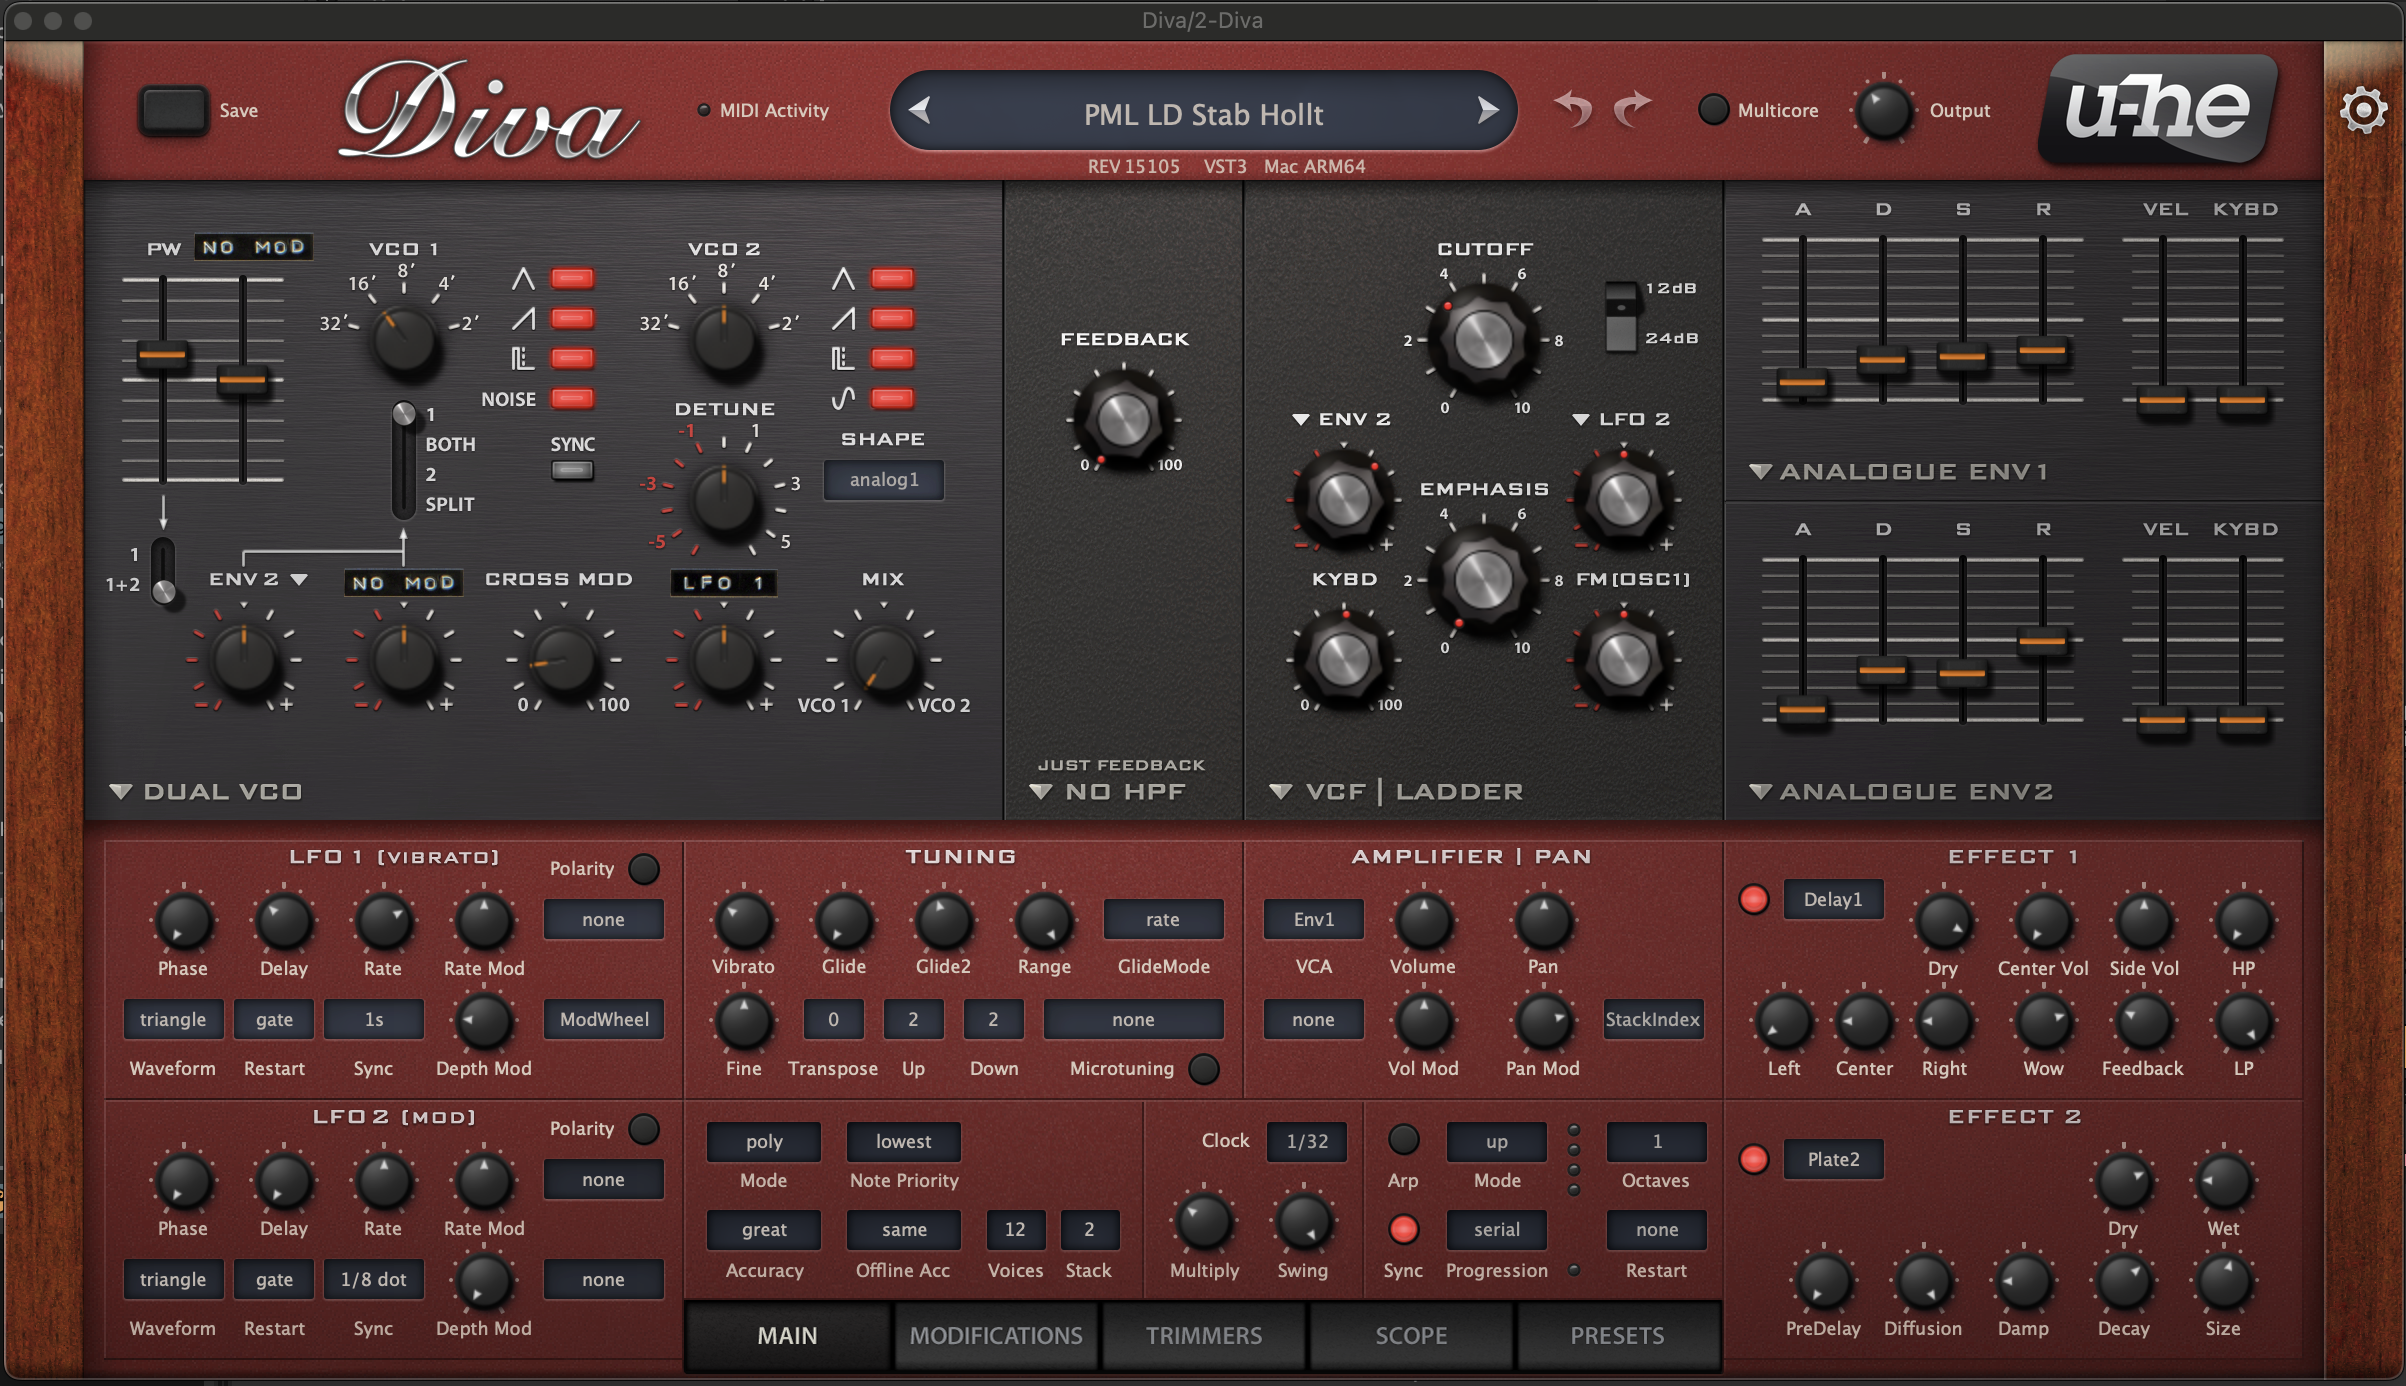Click the Delay1 effect type button
The width and height of the screenshot is (2406, 1386).
click(x=1832, y=899)
